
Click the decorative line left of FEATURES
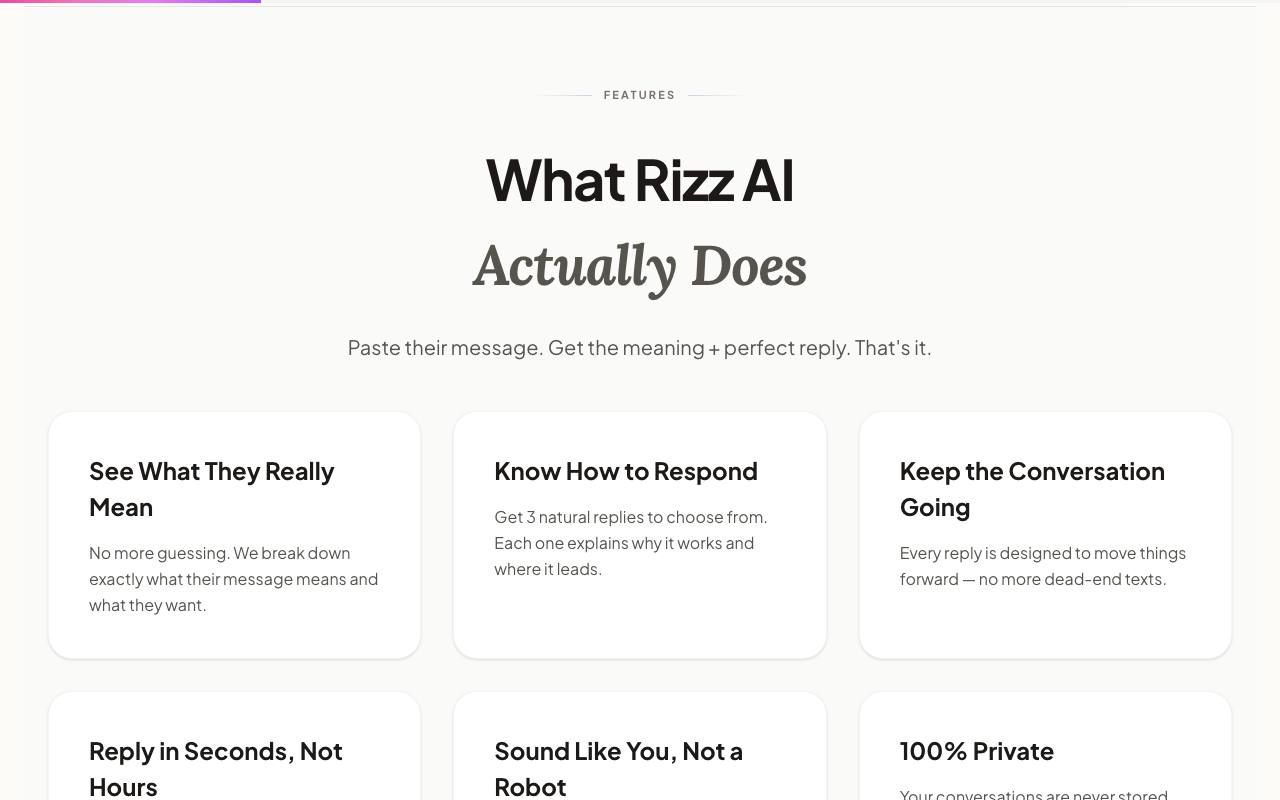tap(565, 95)
